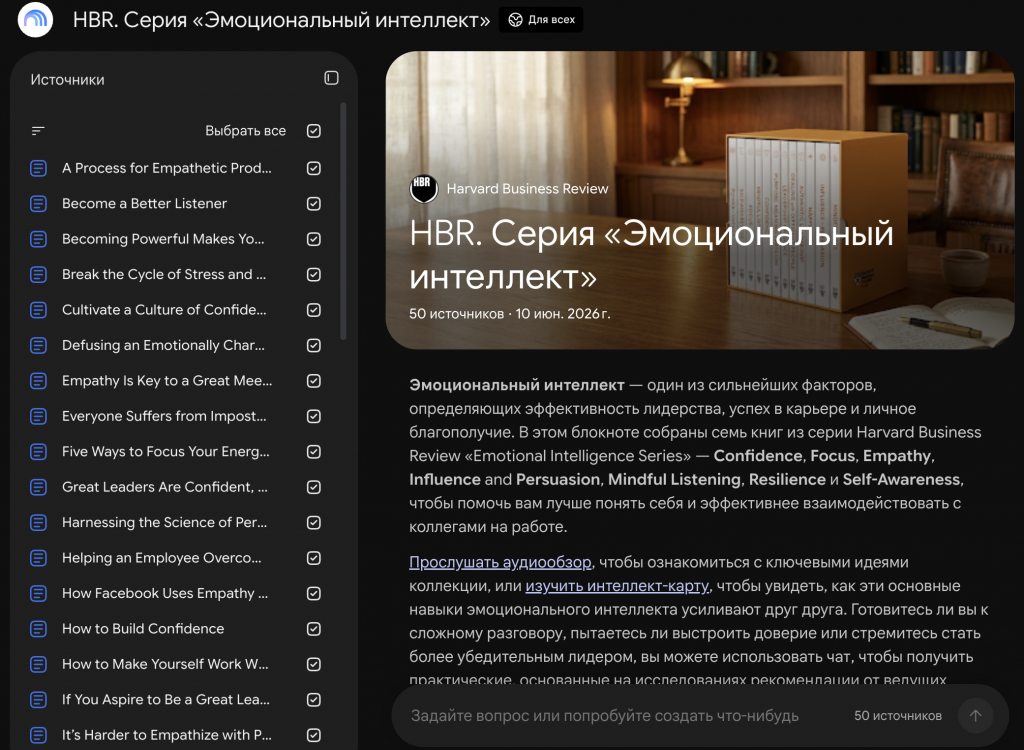Viewport: 1024px width, 750px height.
Task: Click document icon of Everyone Suffers from Impost...
Action: point(39,416)
